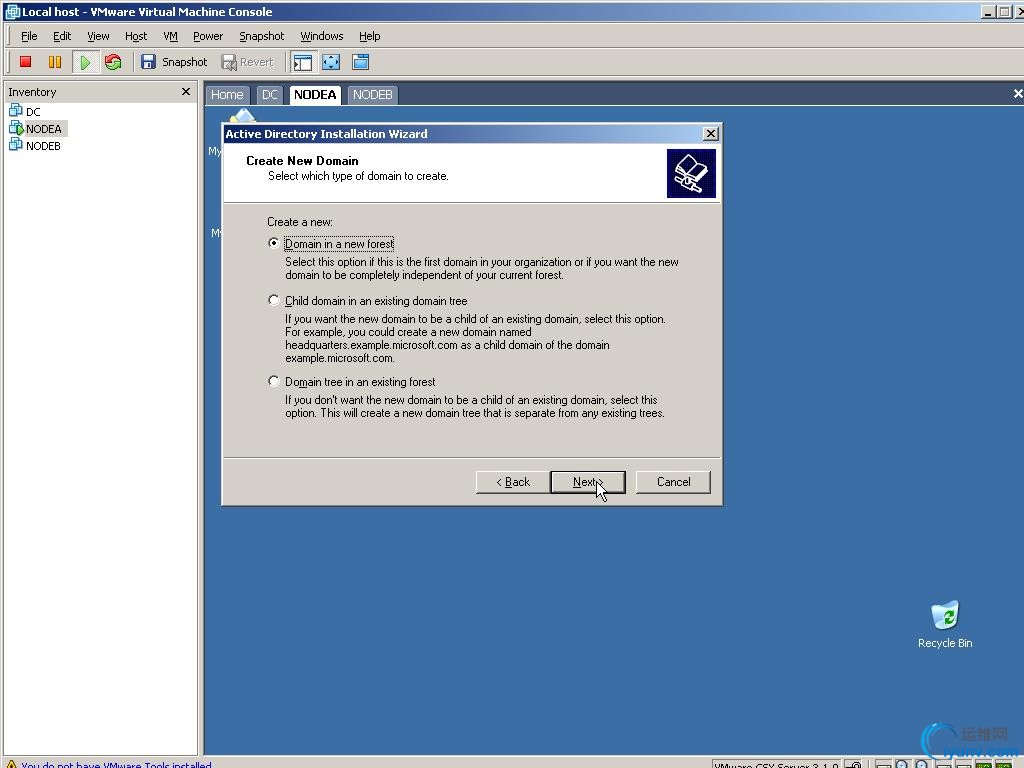Toggle the inventory view toolbar icon

[x=302, y=62]
